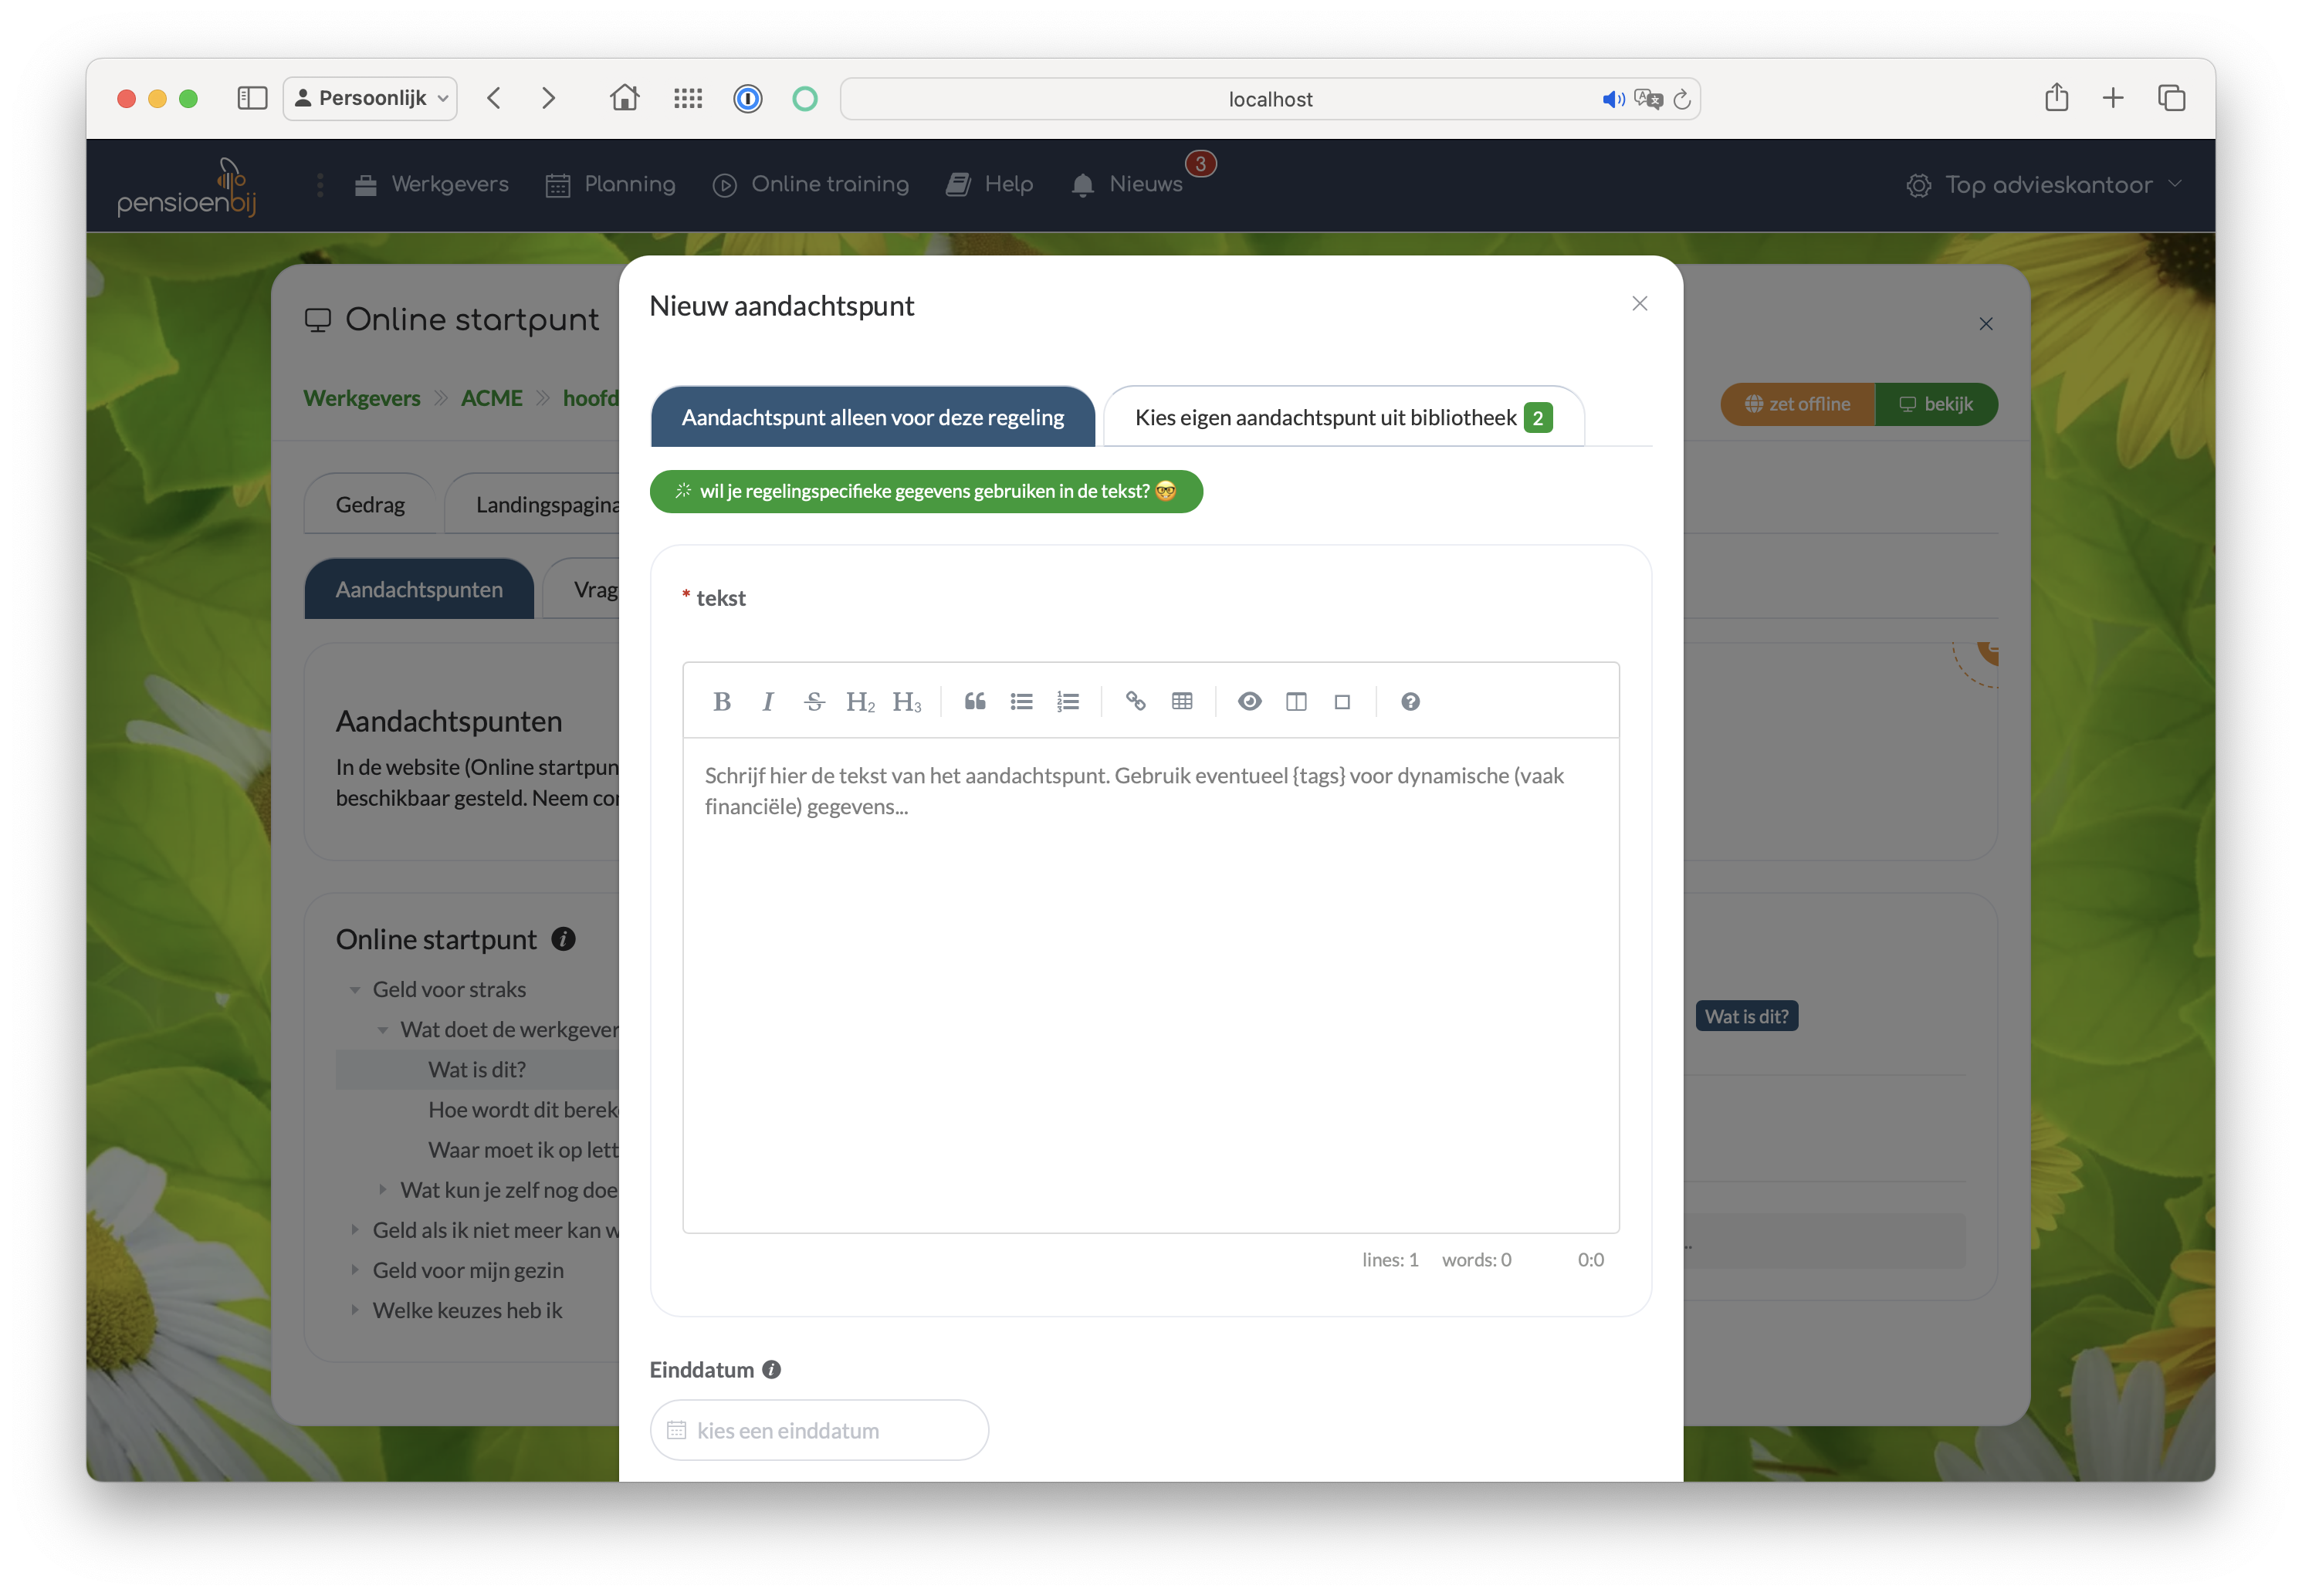Show Safari tab overview
The height and width of the screenshot is (1596, 2302).
tap(2171, 98)
